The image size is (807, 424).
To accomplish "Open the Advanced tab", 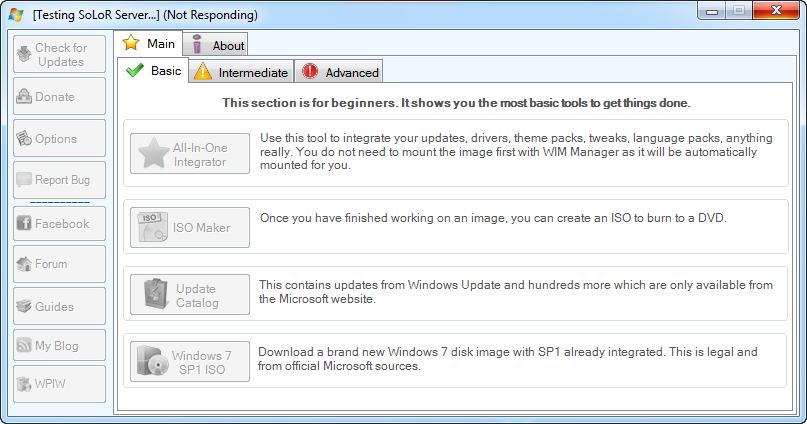I will tap(339, 72).
